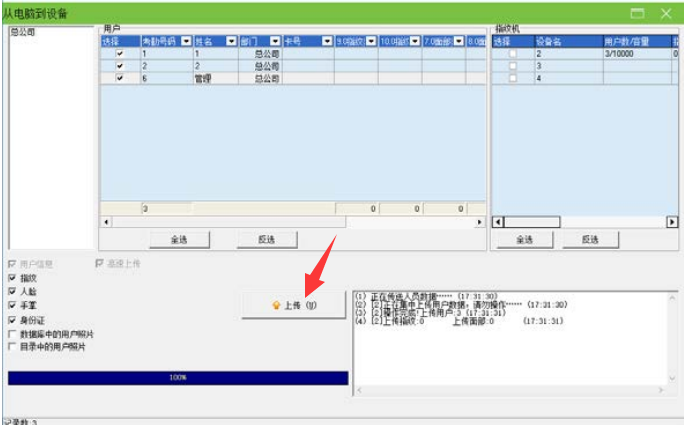684x425 pixels.
Task: Click 反选 under the 用户 list
Action: (x=267, y=240)
